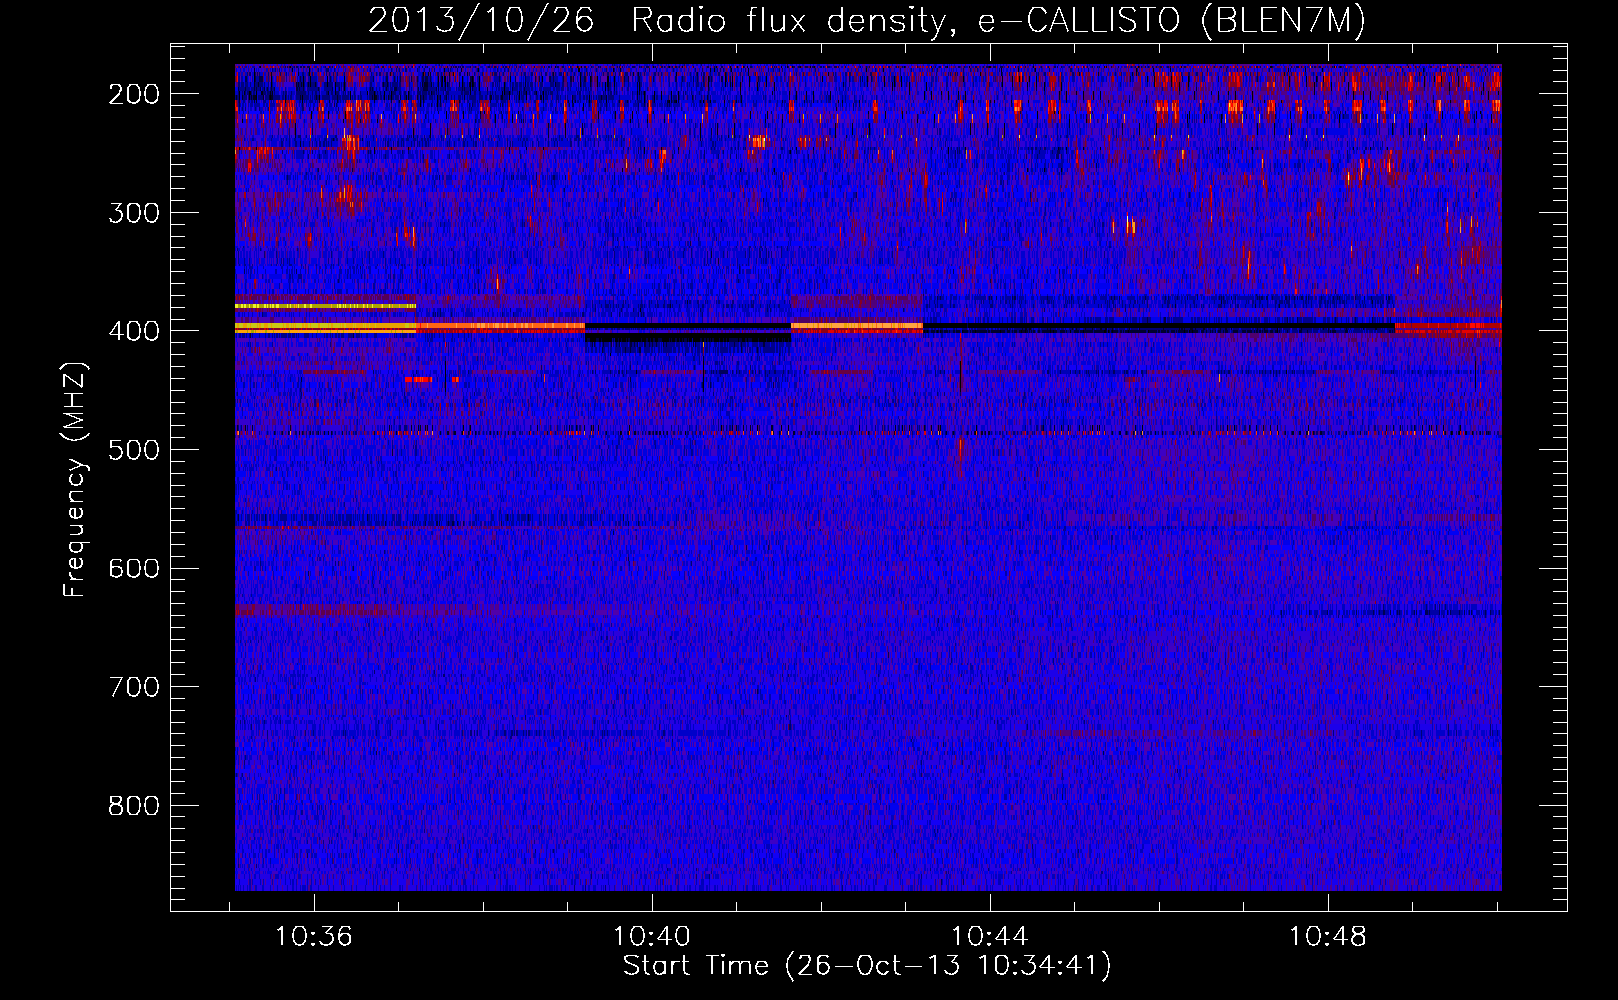Click the 400 frequency tick label

point(134,331)
